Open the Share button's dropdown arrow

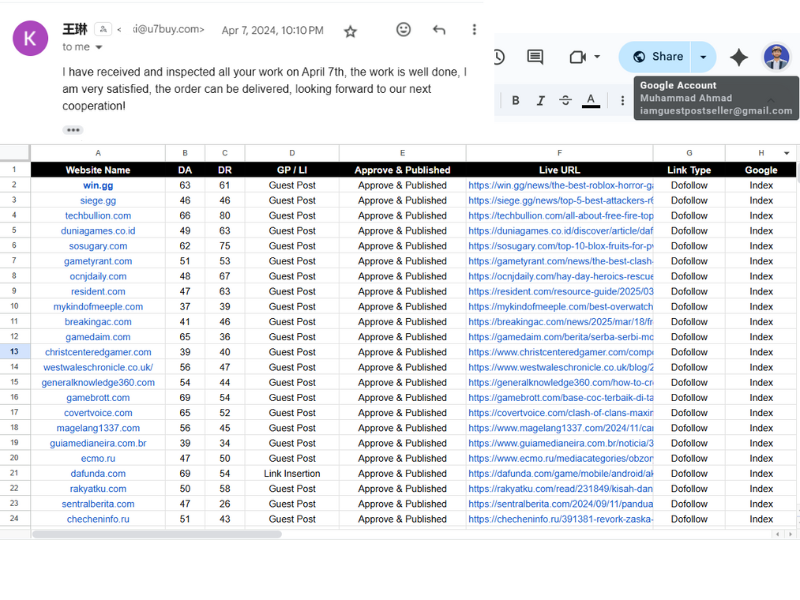[x=703, y=57]
